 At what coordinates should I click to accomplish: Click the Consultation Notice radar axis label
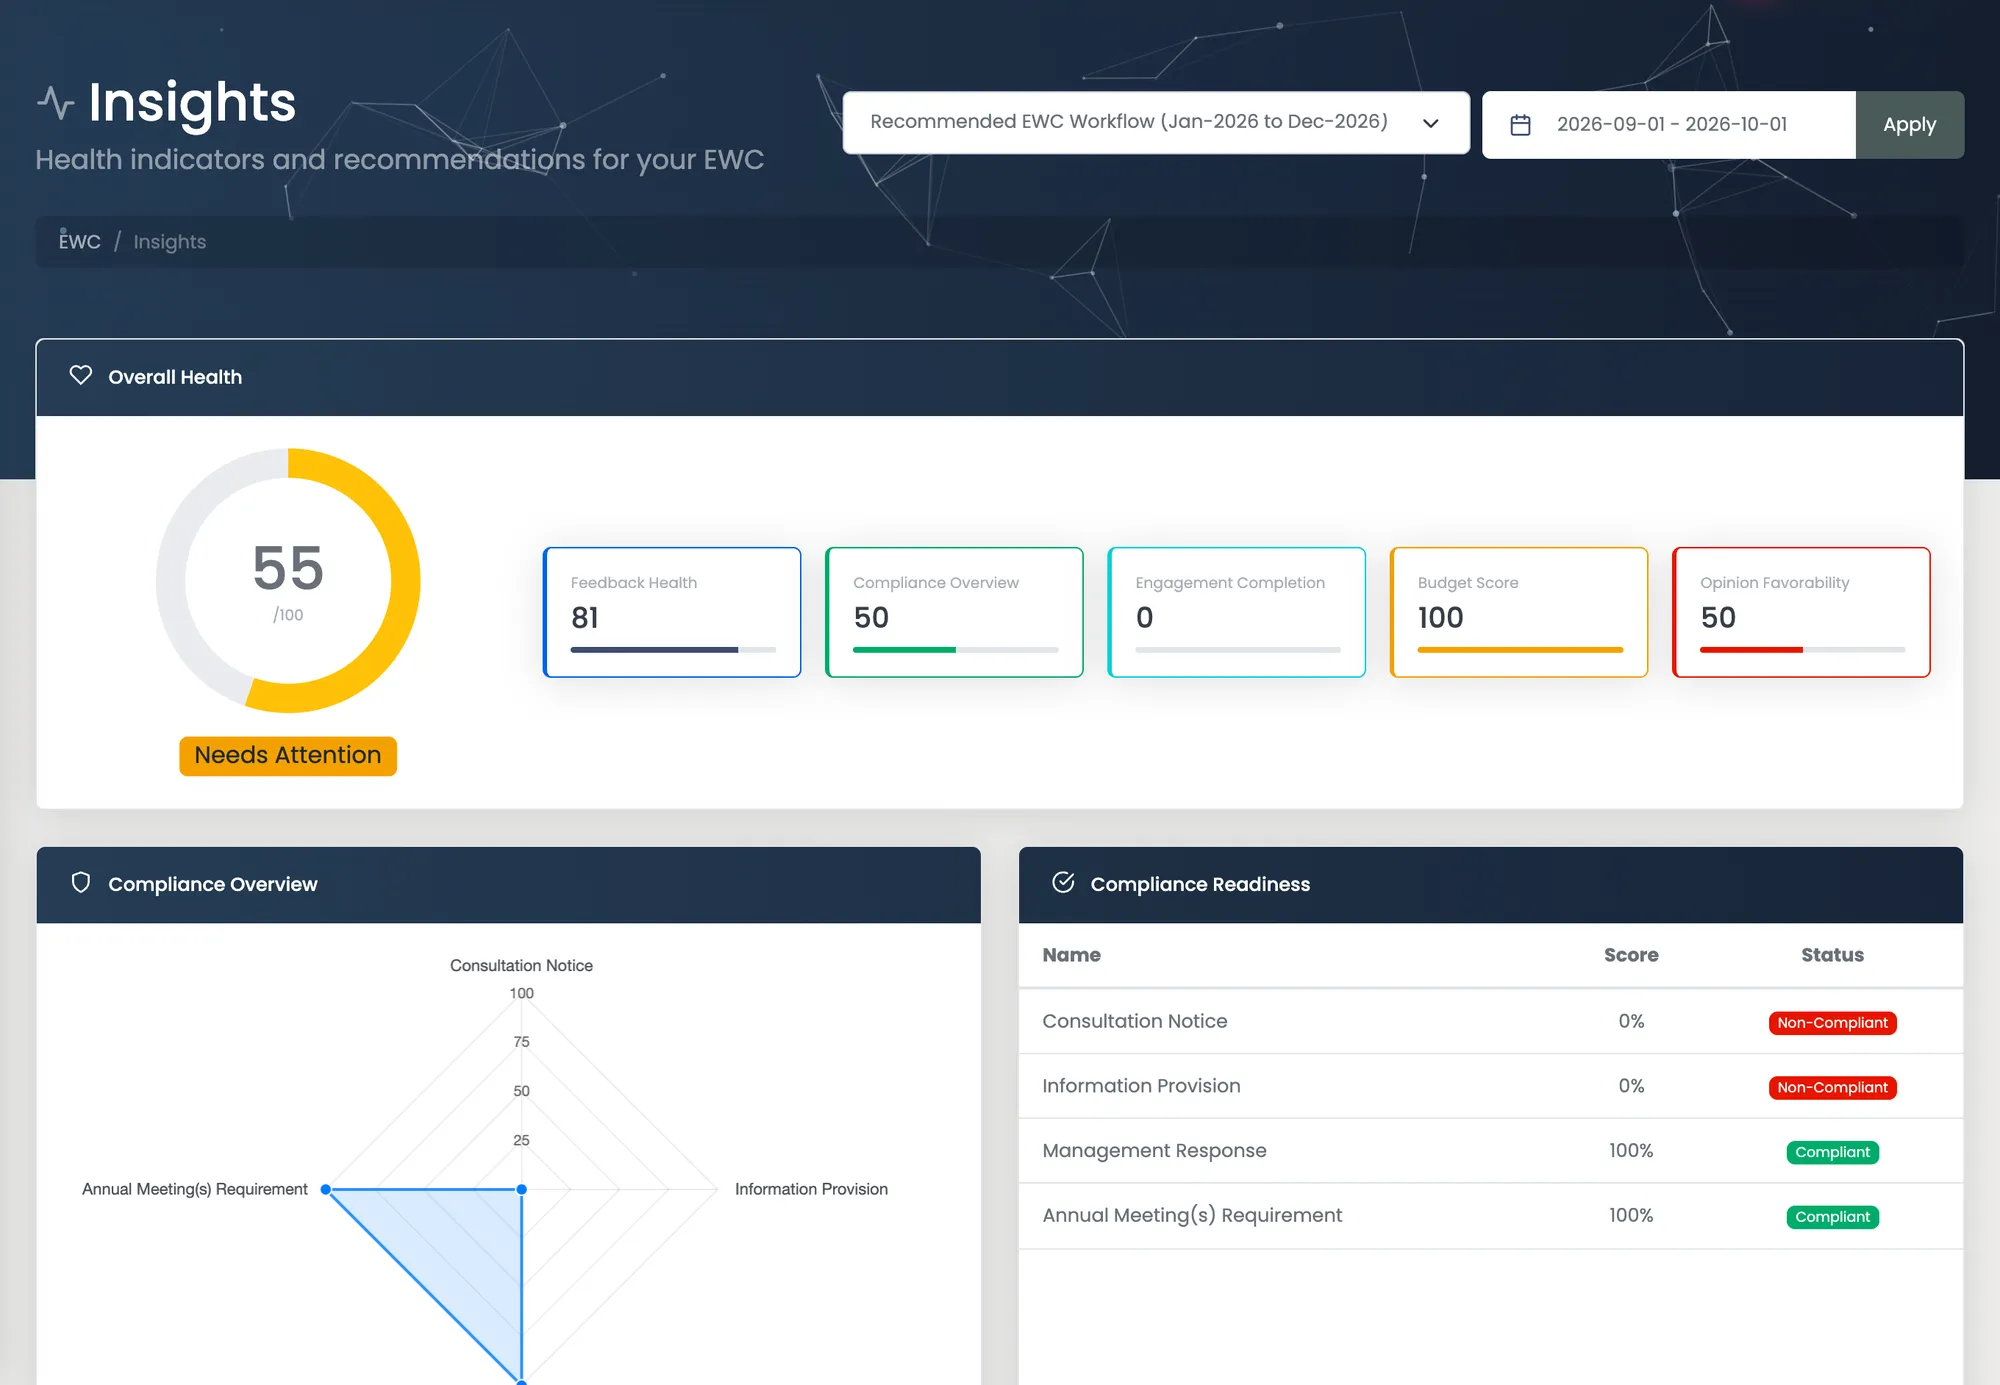[x=521, y=965]
